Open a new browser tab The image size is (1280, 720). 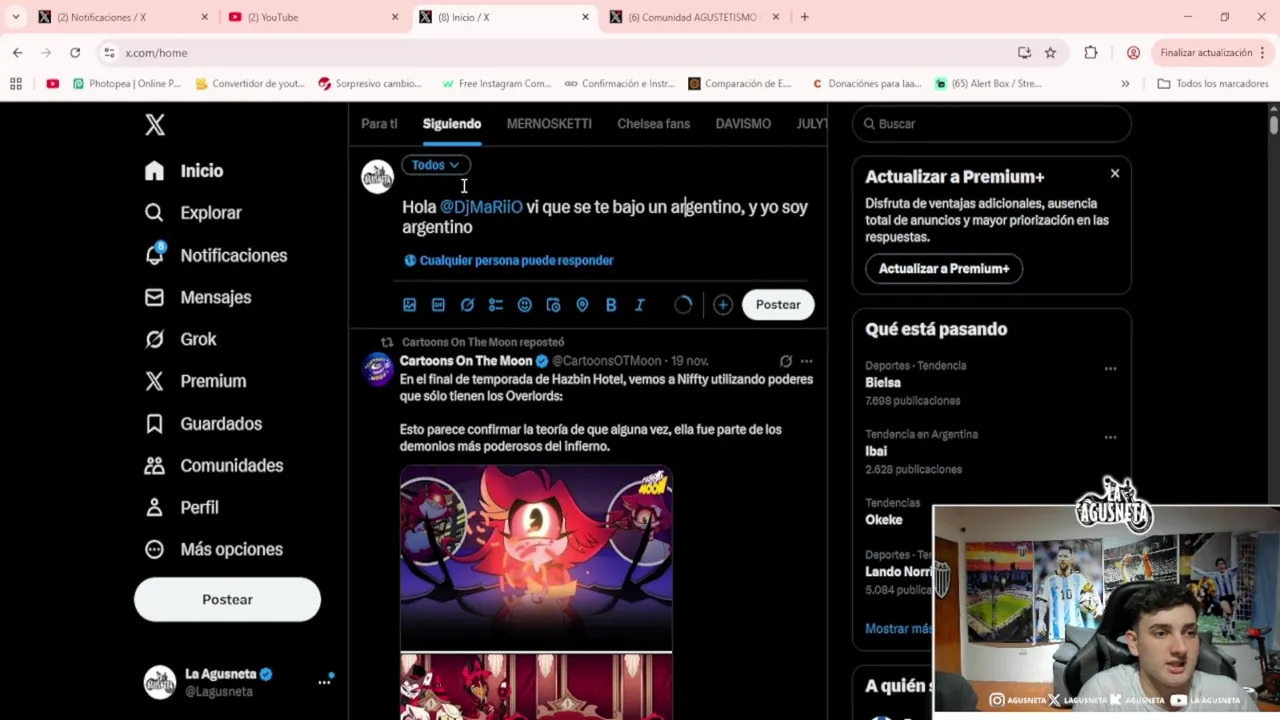(804, 17)
